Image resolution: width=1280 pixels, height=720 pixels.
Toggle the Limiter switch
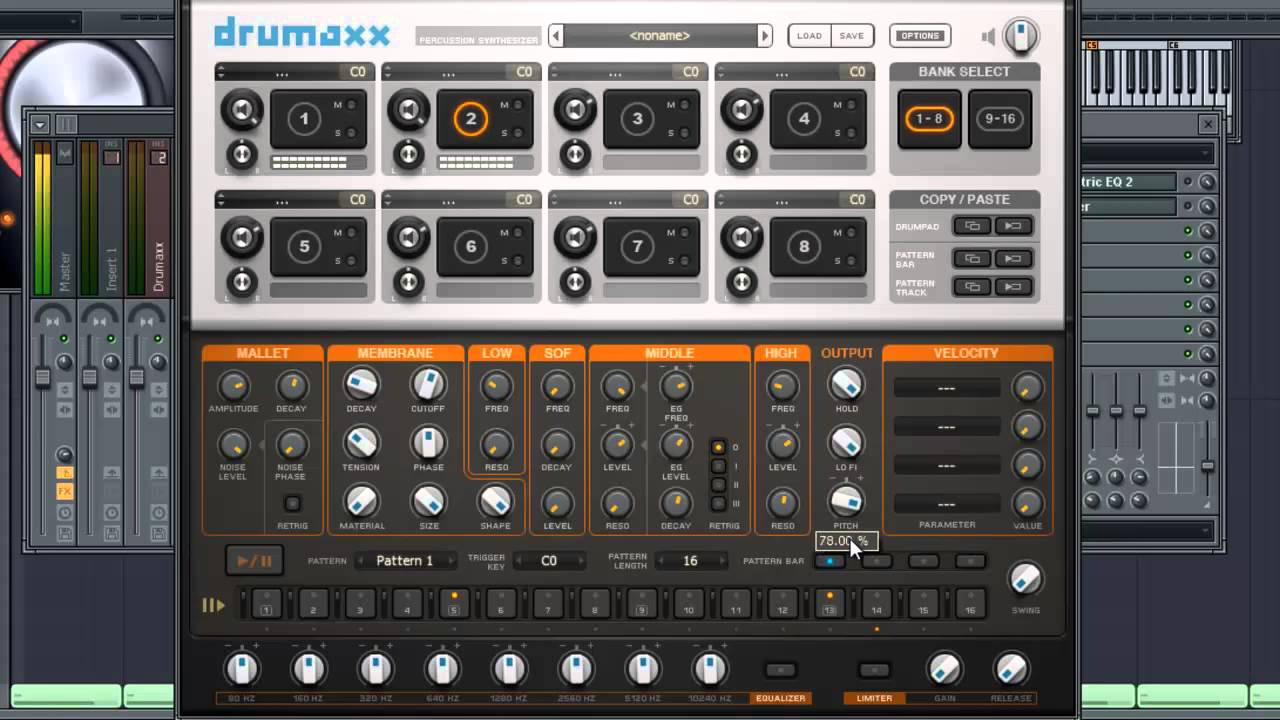click(874, 671)
